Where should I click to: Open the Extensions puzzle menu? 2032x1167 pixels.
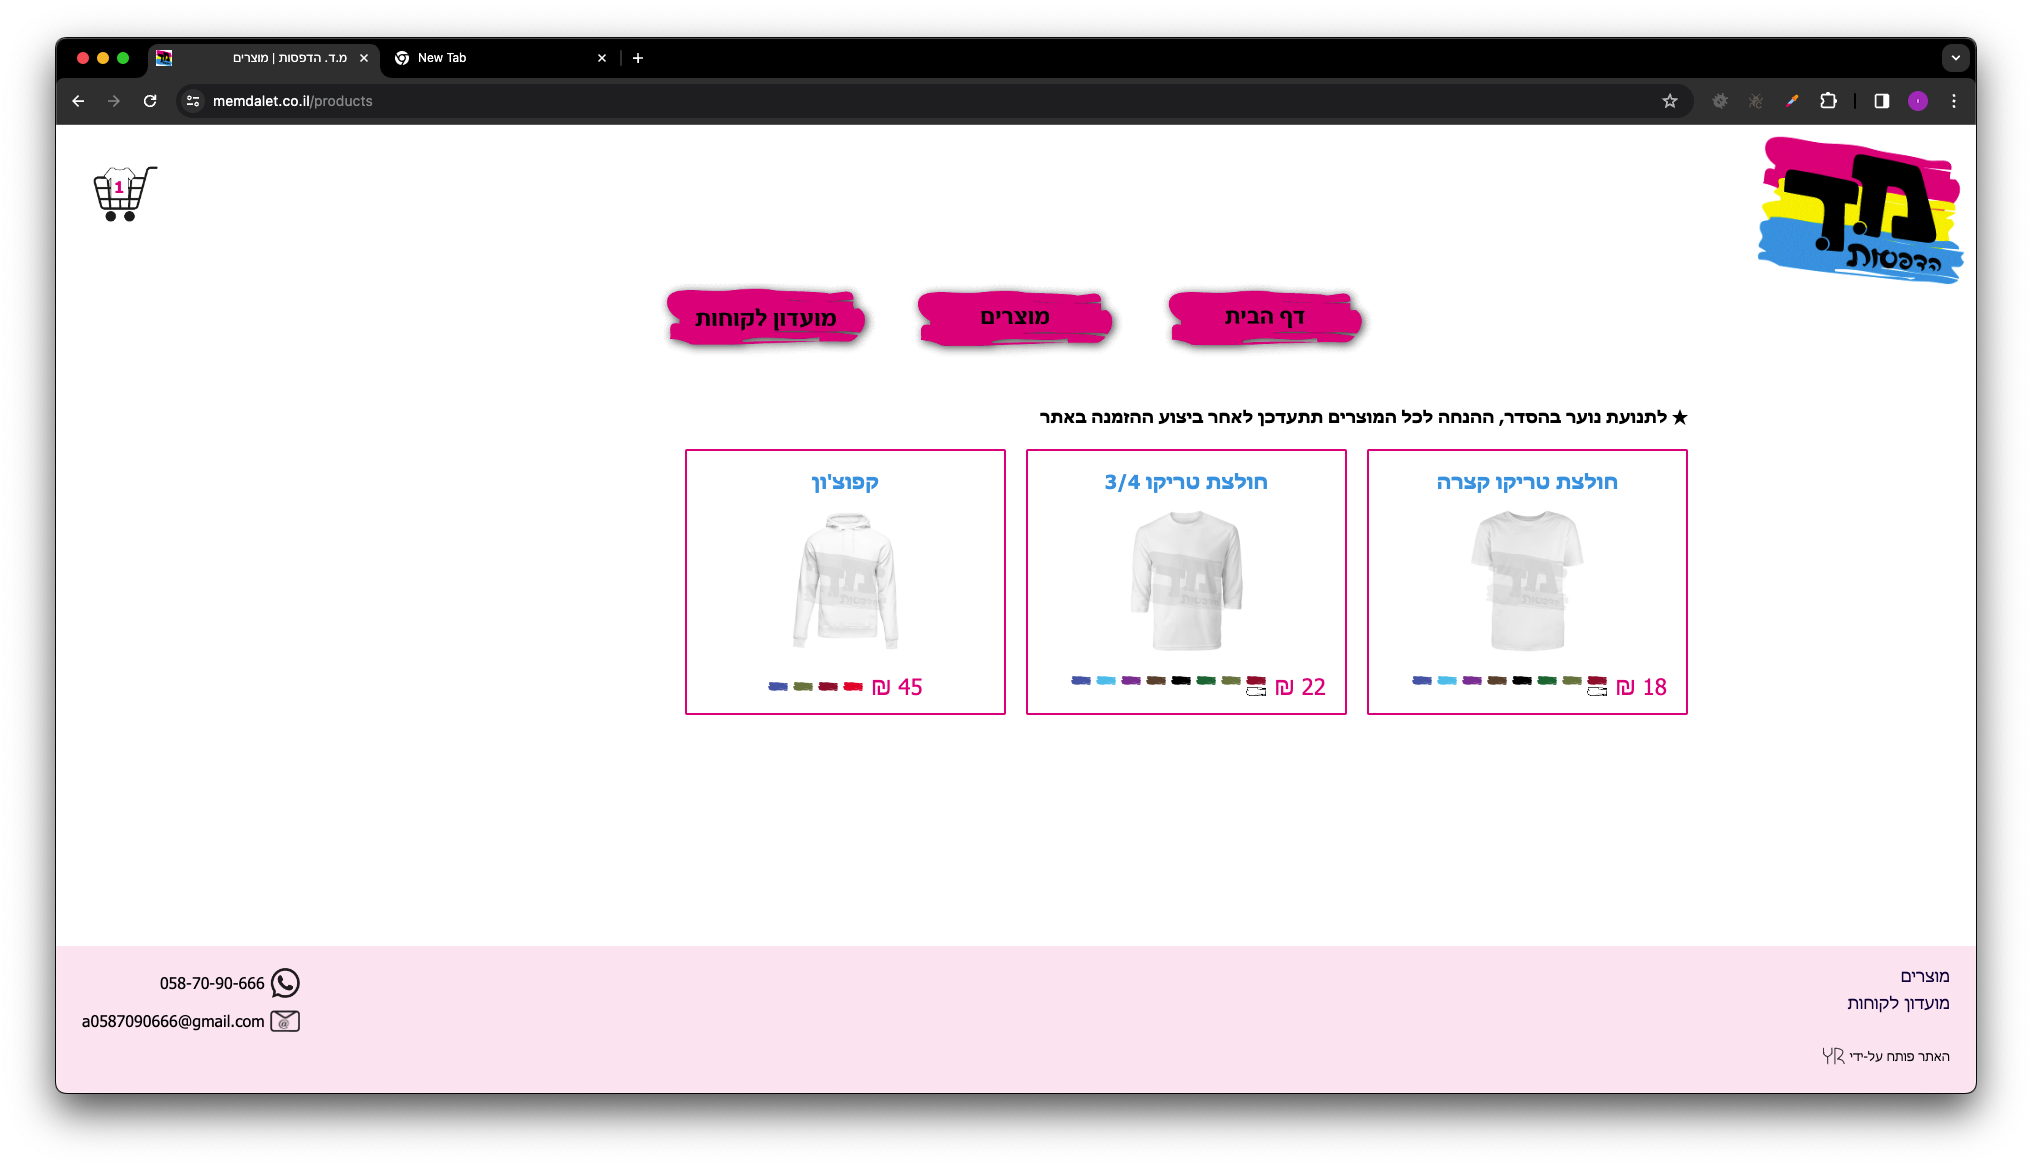(x=1829, y=101)
